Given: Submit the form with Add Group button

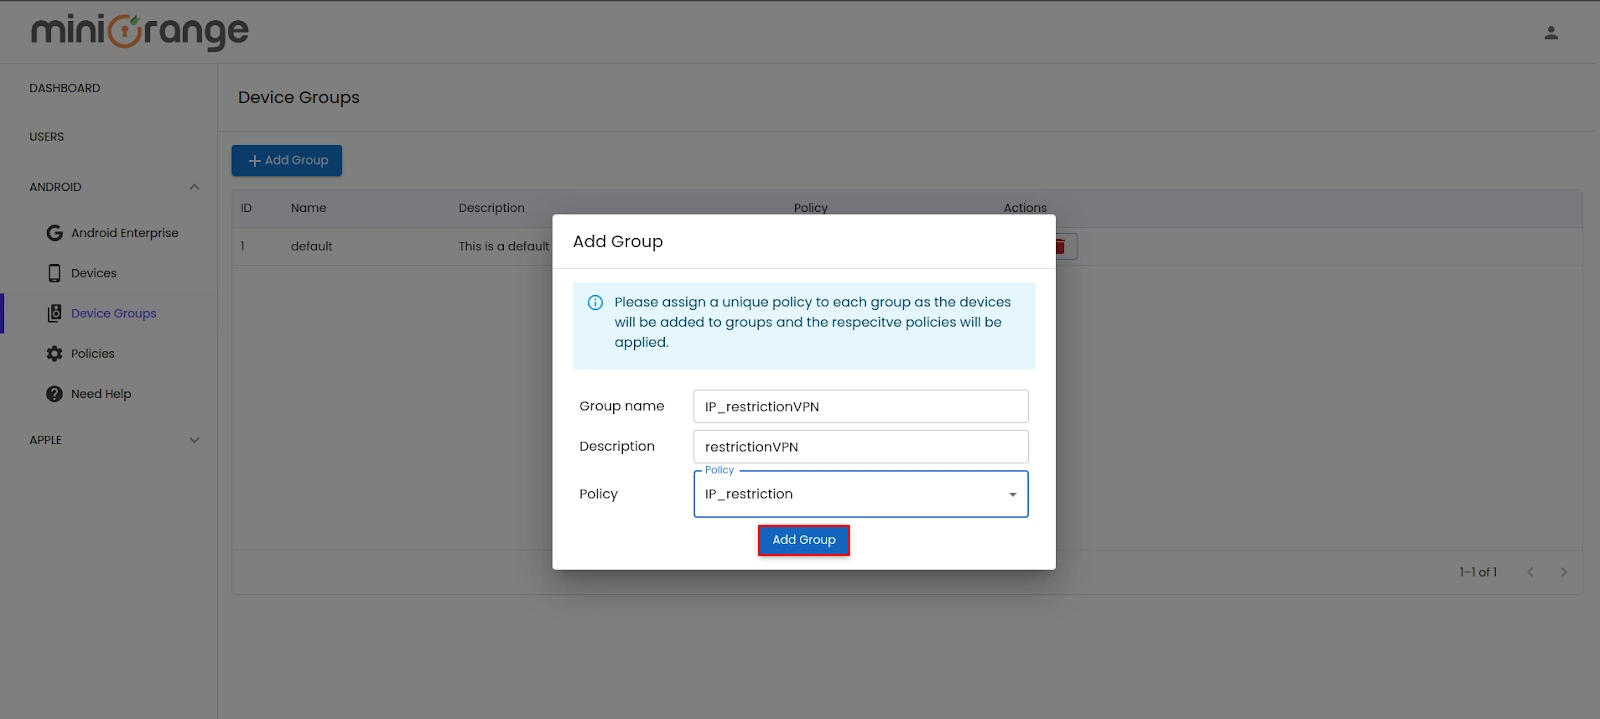Looking at the screenshot, I should click(803, 540).
